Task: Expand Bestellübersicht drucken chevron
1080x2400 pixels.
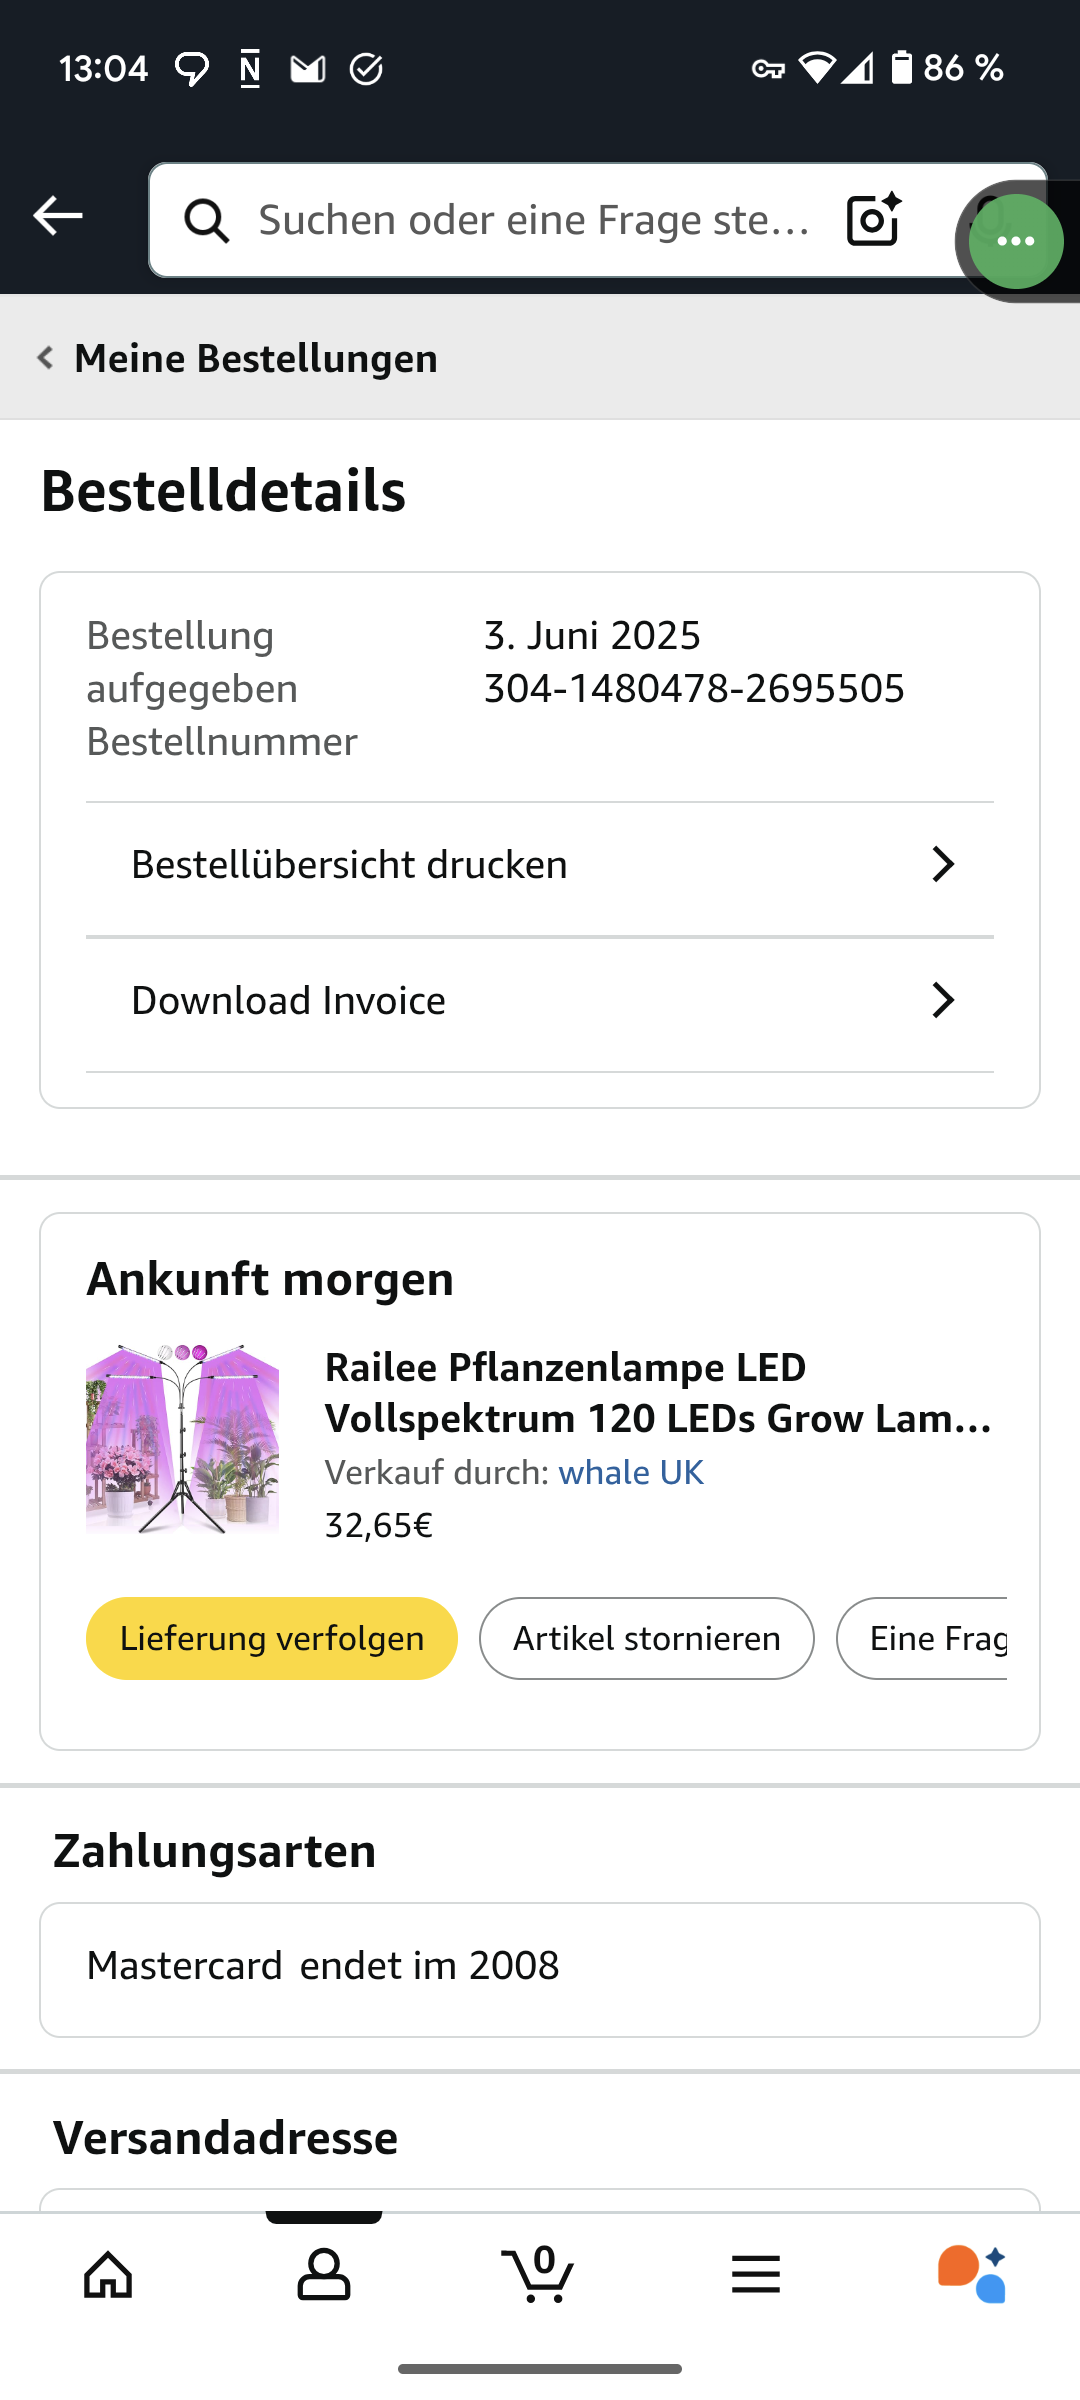Action: click(x=942, y=864)
